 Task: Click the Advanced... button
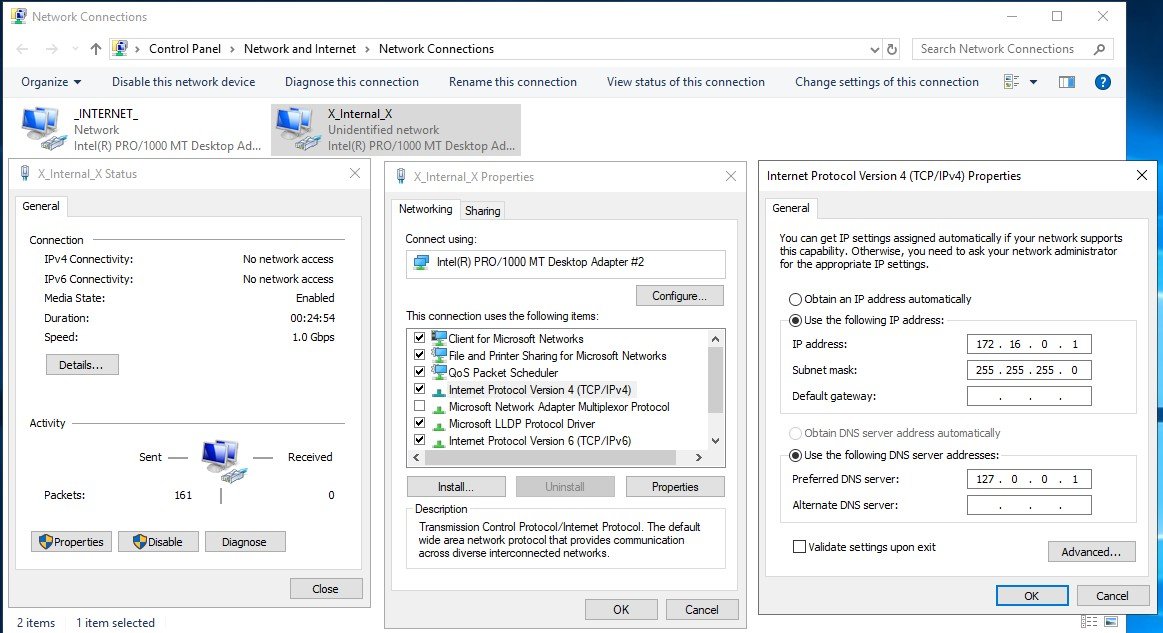click(x=1091, y=552)
